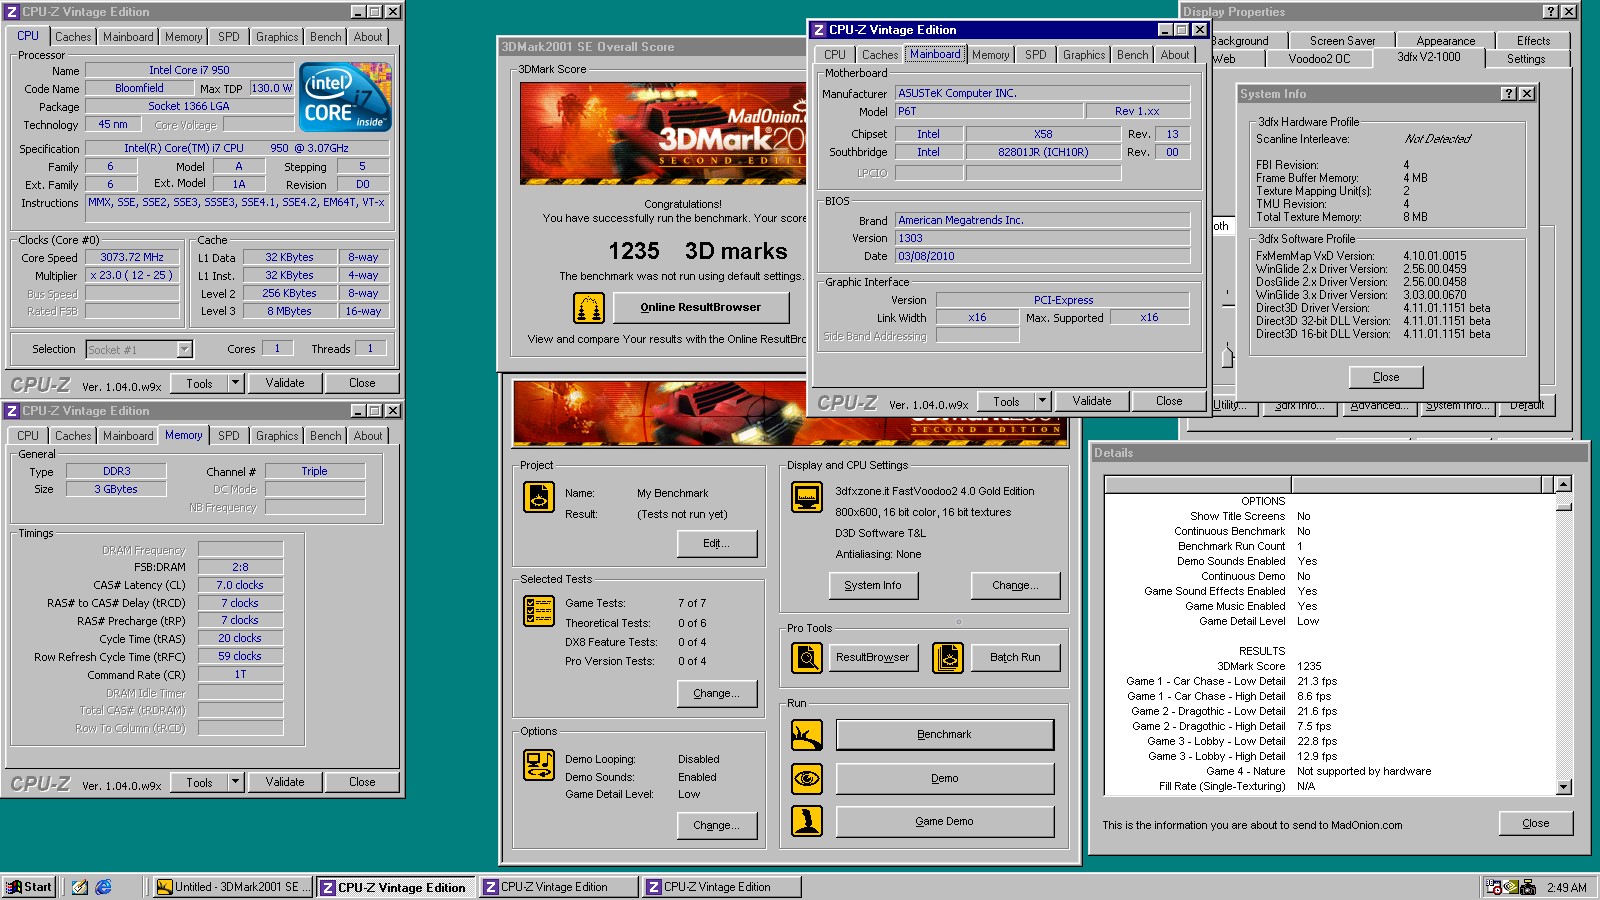Click the Show Desktop quick launch icon
This screenshot has height=900, width=1600.
(79, 887)
